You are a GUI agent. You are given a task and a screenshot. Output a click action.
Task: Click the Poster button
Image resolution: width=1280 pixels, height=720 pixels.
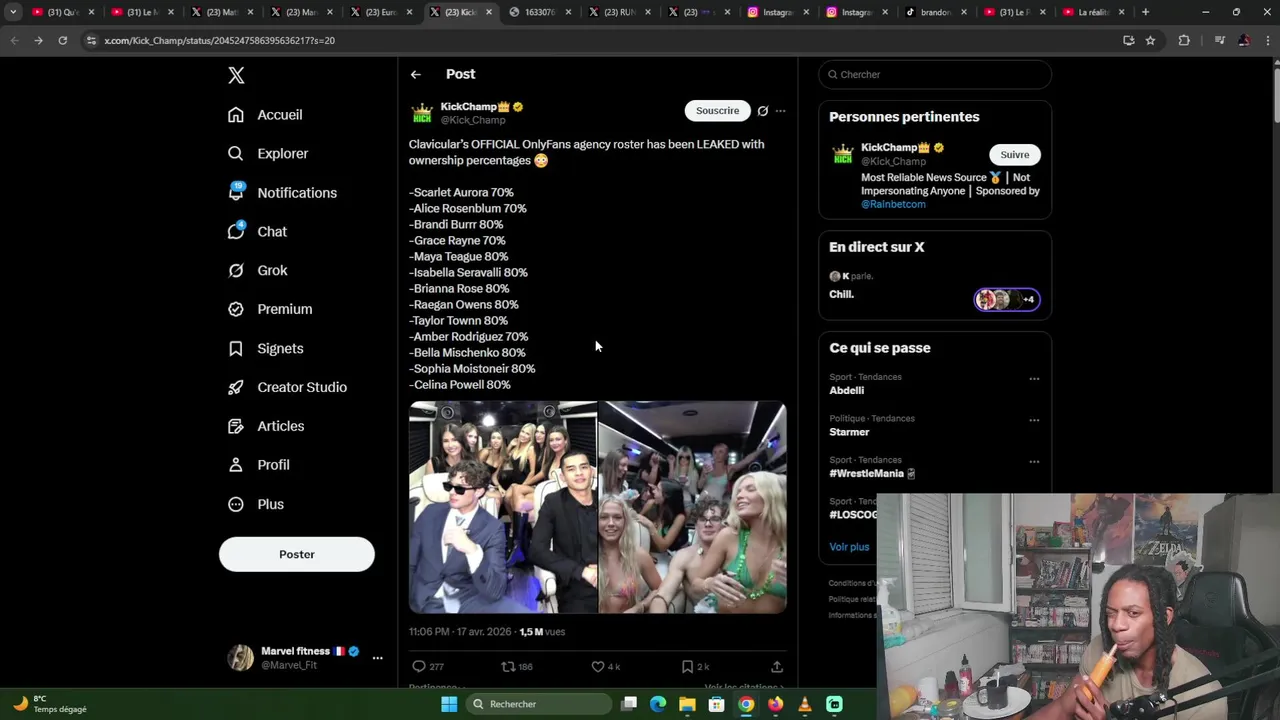click(297, 554)
